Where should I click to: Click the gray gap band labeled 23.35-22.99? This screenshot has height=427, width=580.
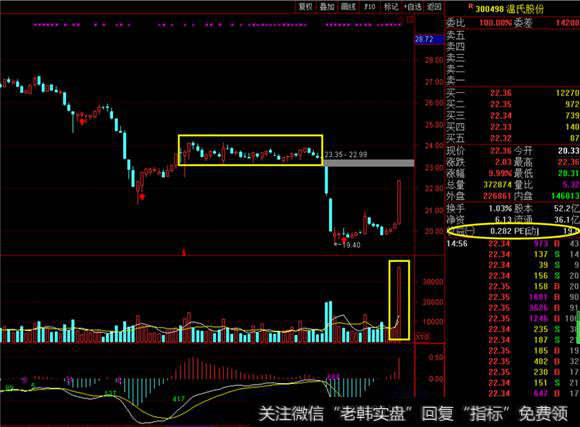pyautogui.click(x=369, y=163)
